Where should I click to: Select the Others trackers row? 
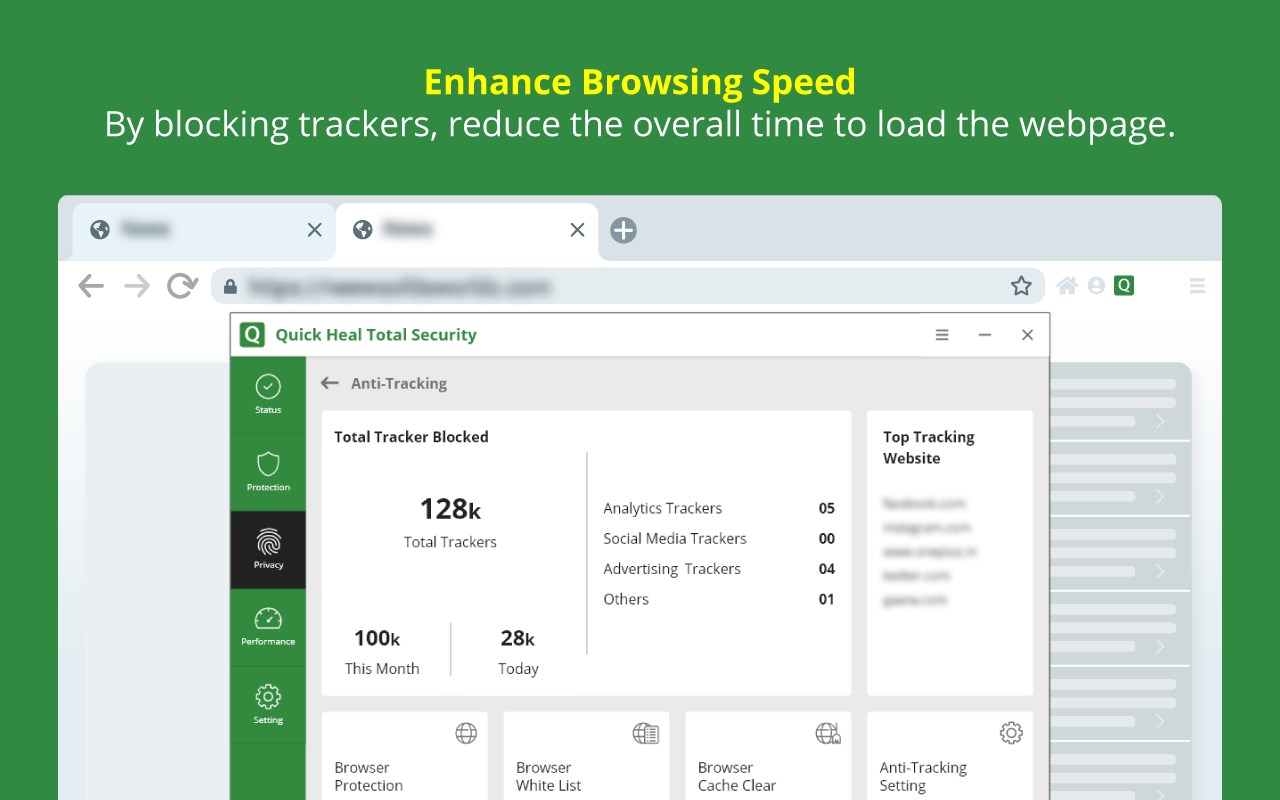click(719, 599)
